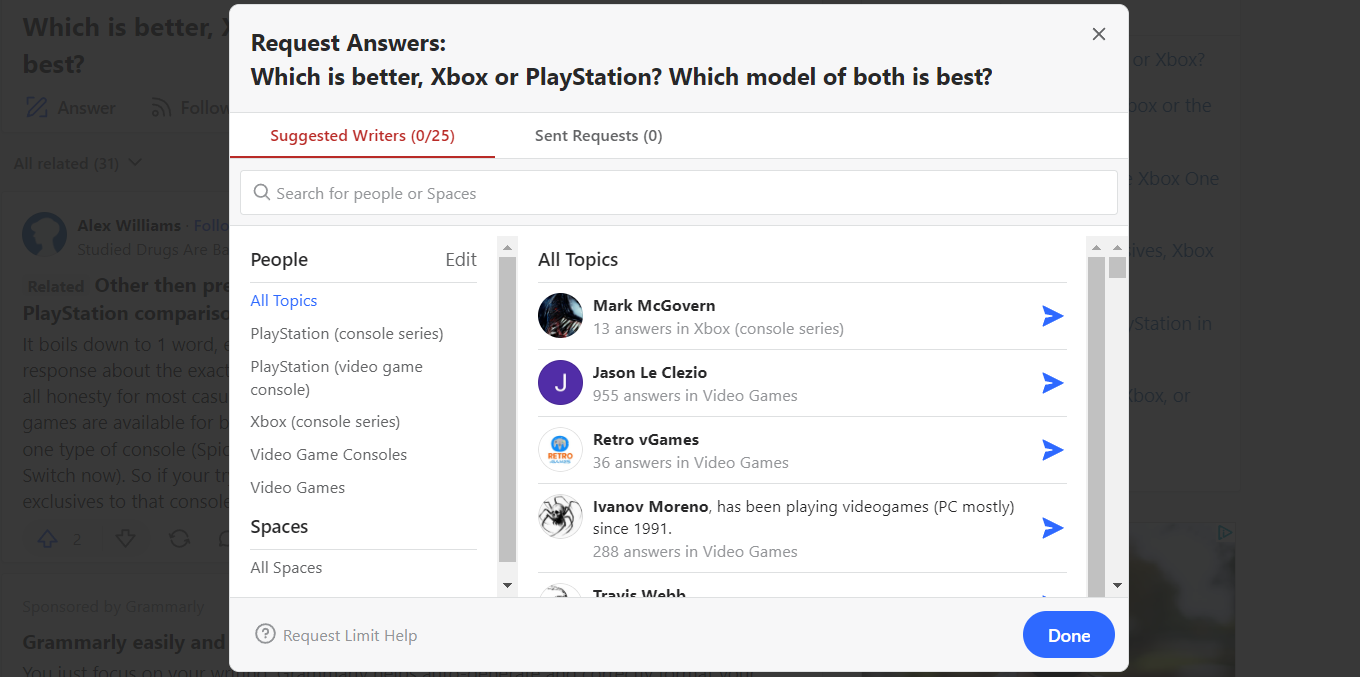Screen dimensions: 1360x677
Task: Click the Spaces section heading
Action: coord(279,526)
